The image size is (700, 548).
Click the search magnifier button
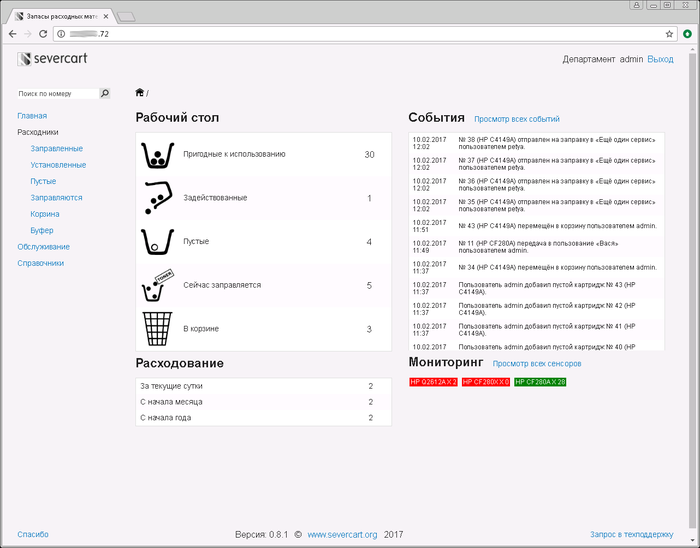pos(105,93)
